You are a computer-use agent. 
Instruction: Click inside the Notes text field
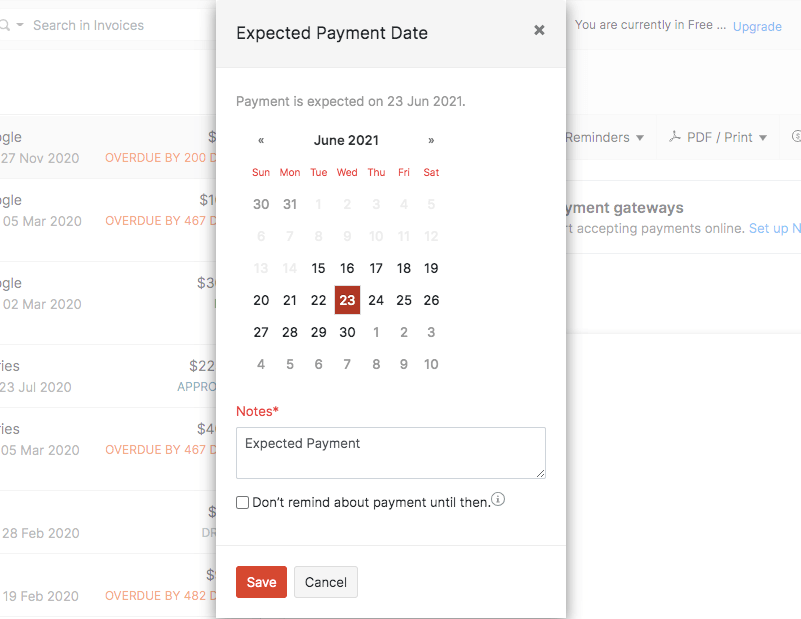click(390, 452)
